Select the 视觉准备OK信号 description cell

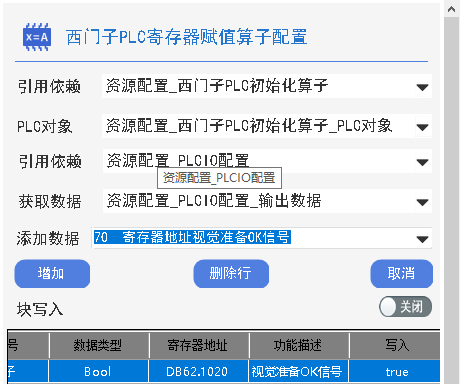coord(299,371)
